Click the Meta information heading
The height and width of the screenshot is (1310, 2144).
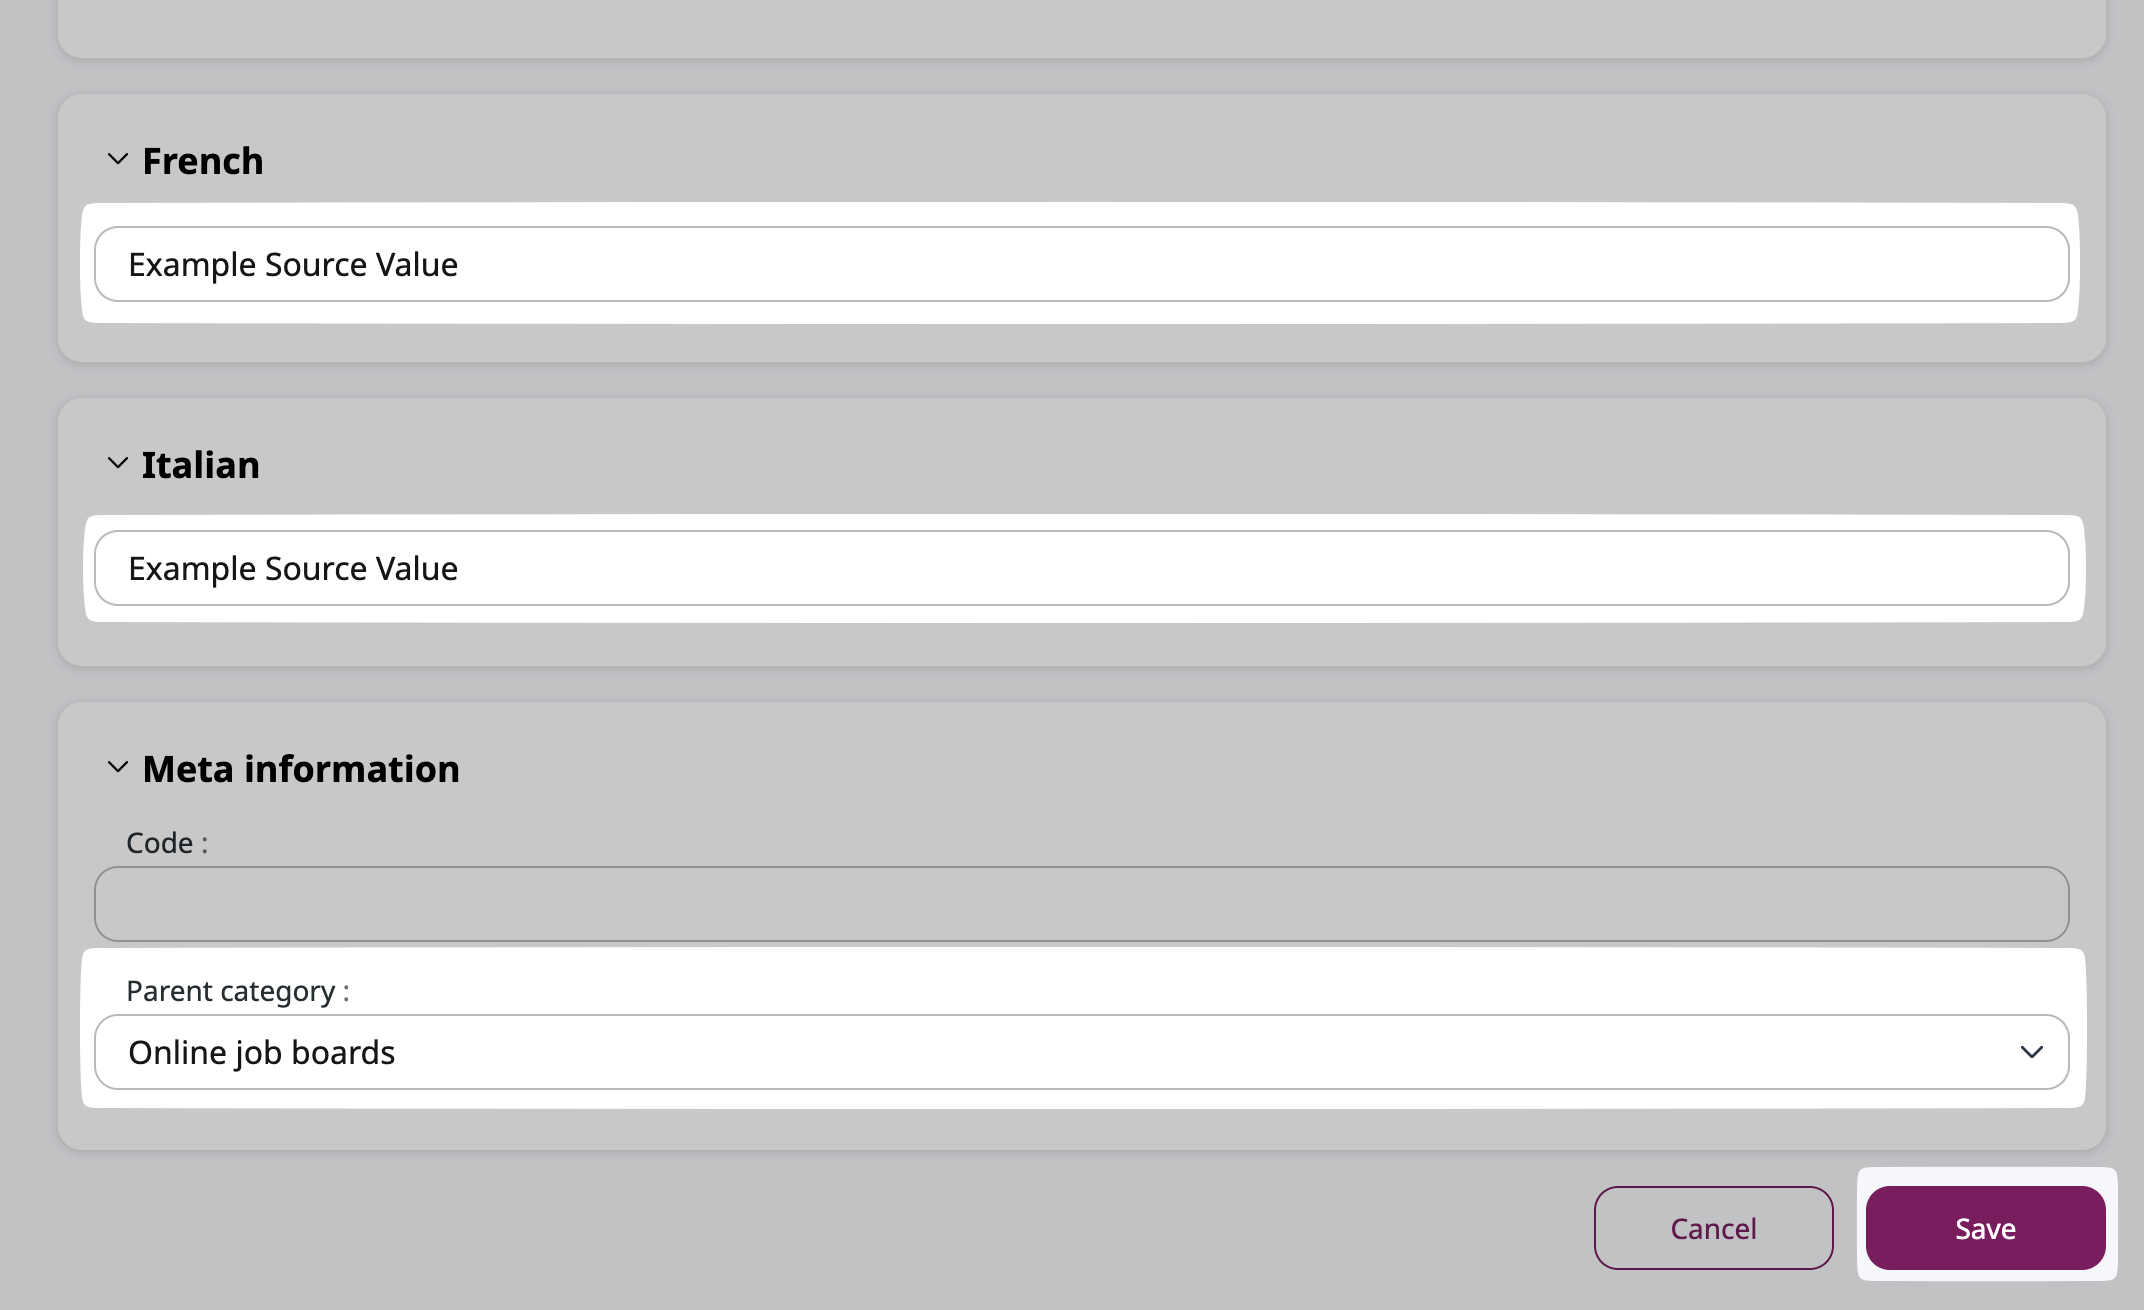point(301,769)
